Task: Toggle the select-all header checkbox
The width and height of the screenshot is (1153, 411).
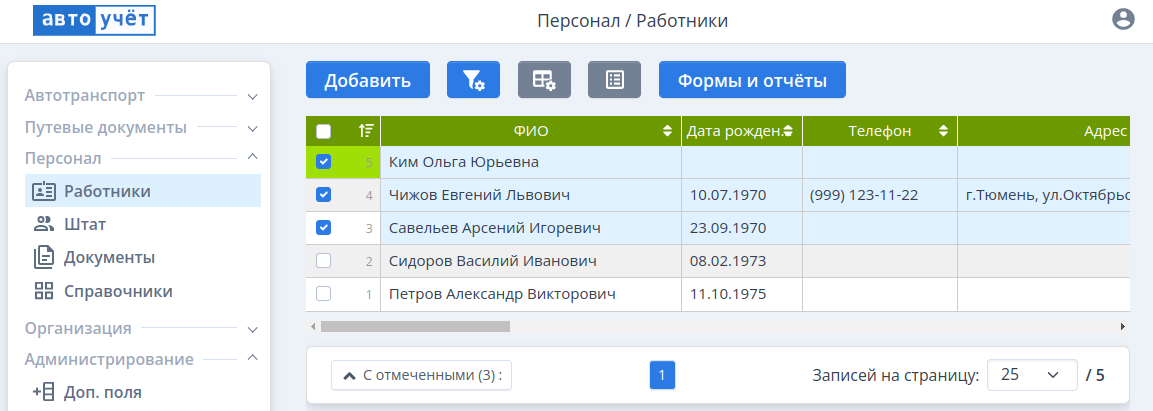Action: (323, 131)
